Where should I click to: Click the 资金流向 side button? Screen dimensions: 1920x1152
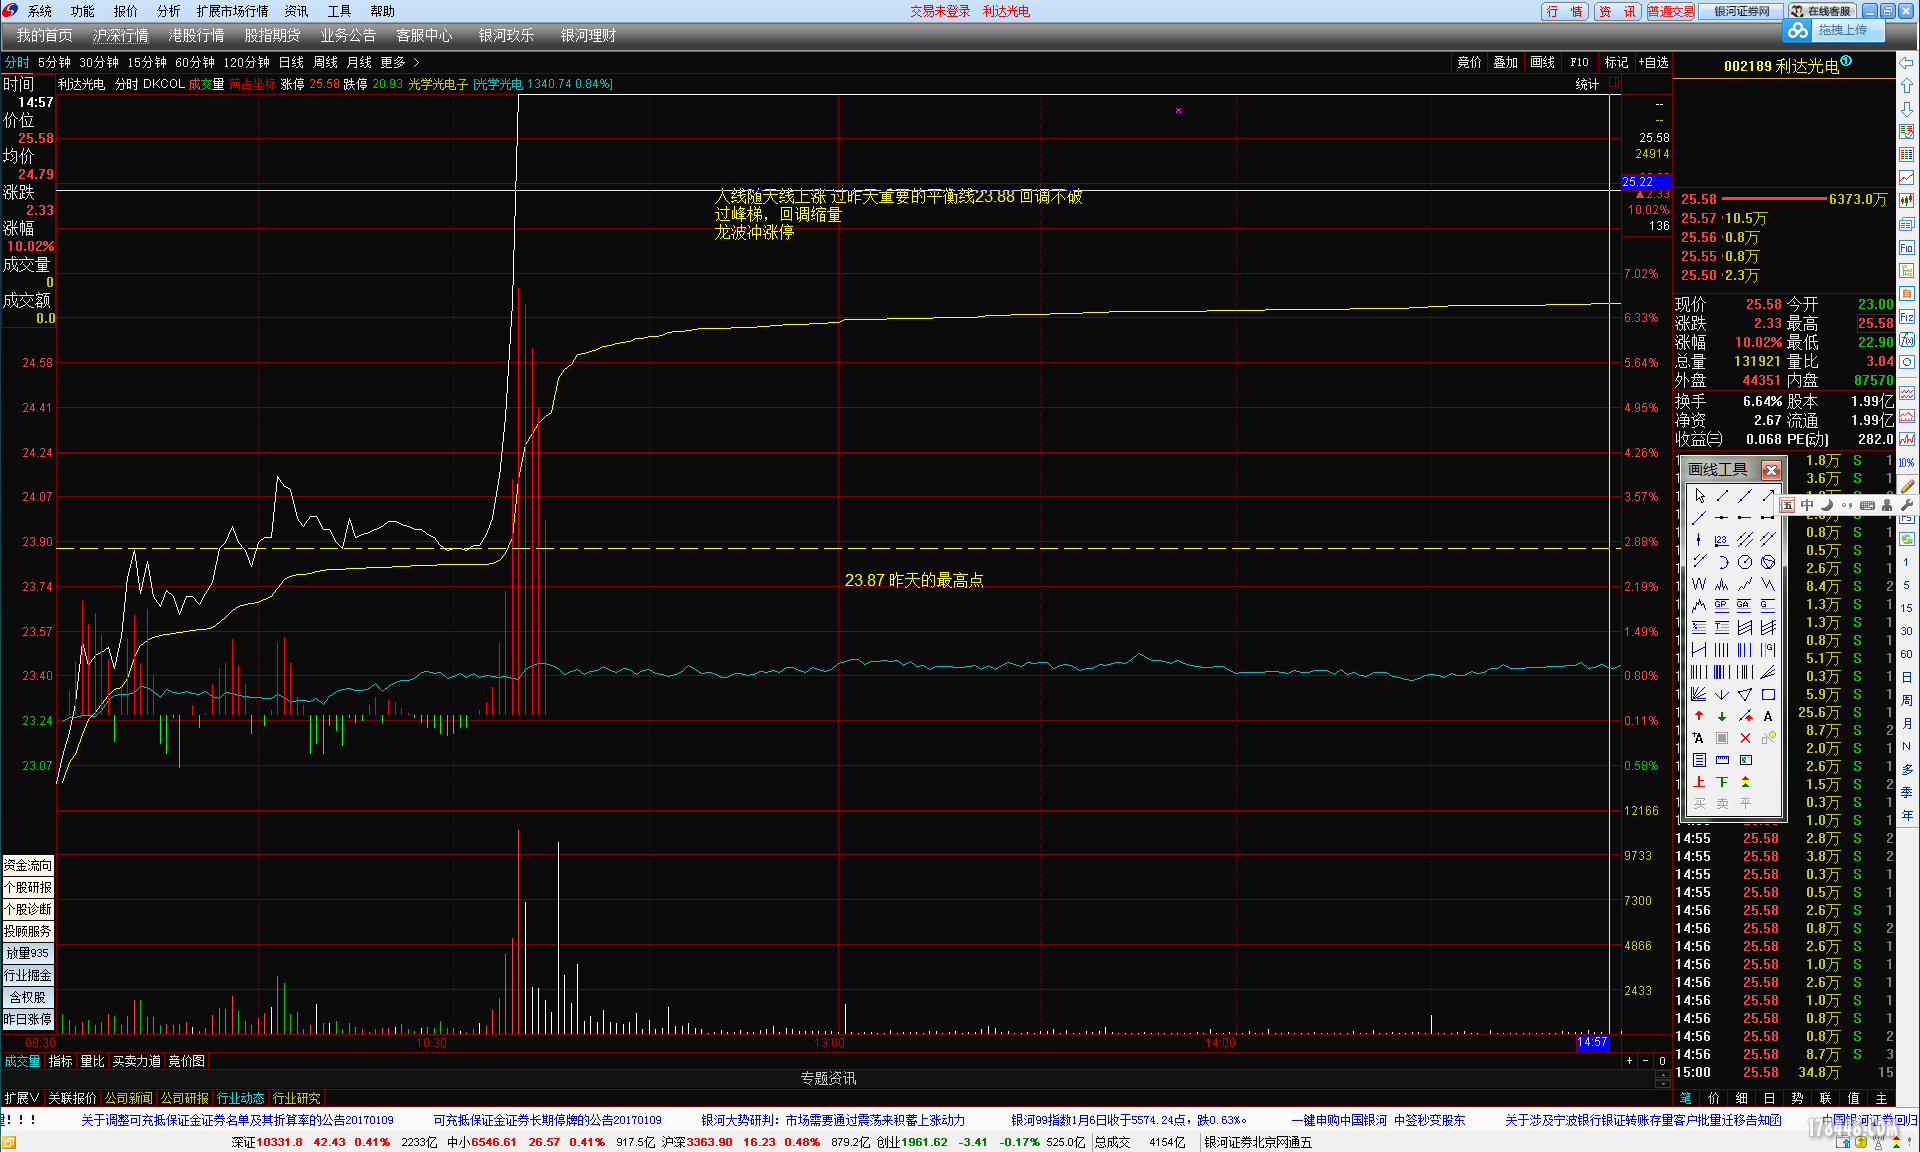click(27, 865)
